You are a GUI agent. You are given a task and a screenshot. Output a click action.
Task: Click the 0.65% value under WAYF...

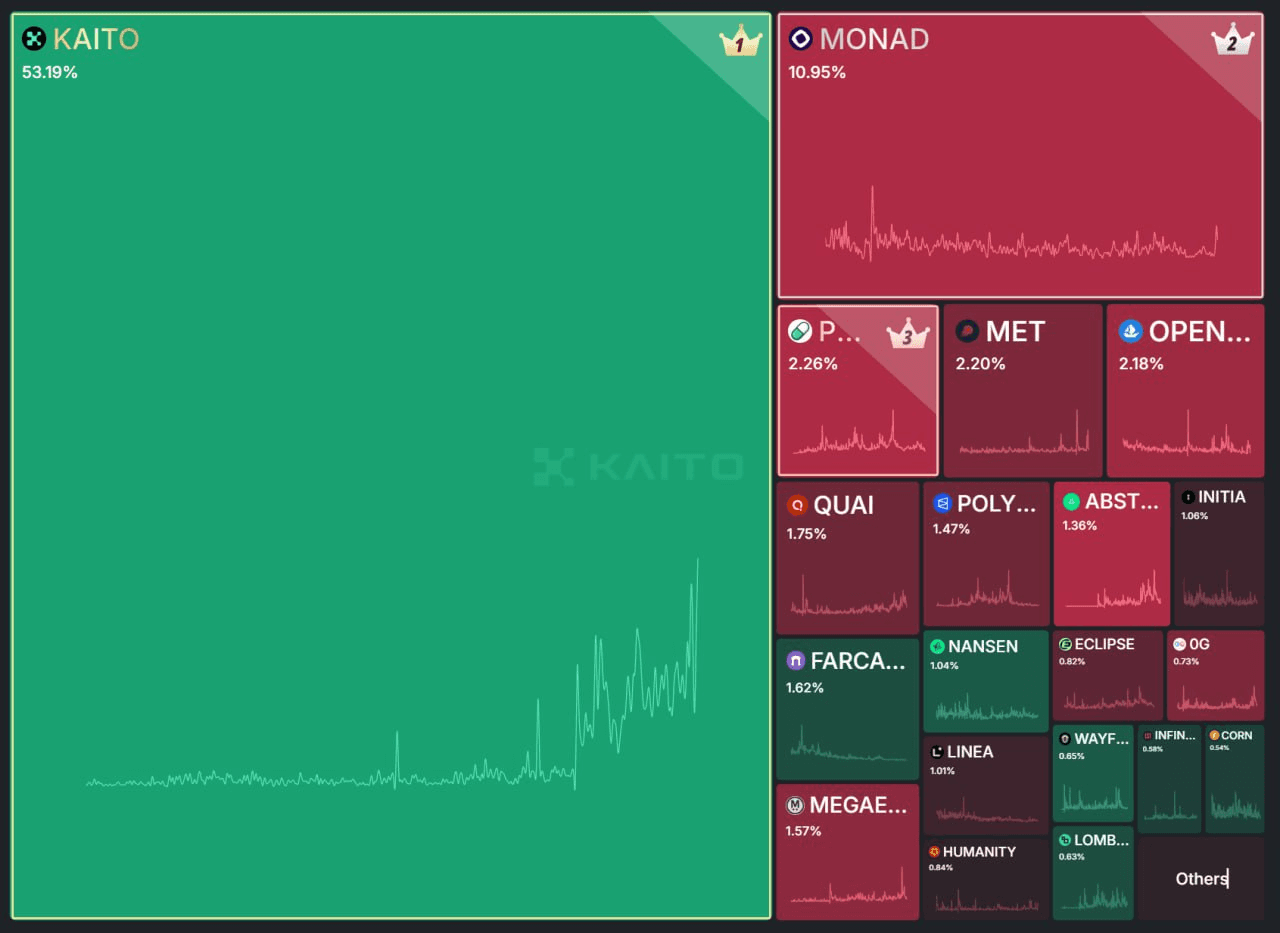tap(1071, 756)
